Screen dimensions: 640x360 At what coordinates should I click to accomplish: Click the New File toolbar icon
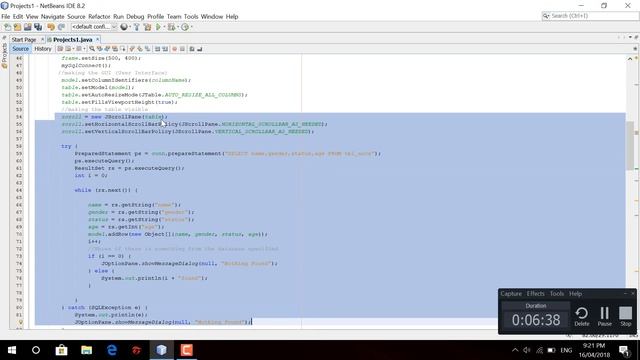click(x=7, y=27)
